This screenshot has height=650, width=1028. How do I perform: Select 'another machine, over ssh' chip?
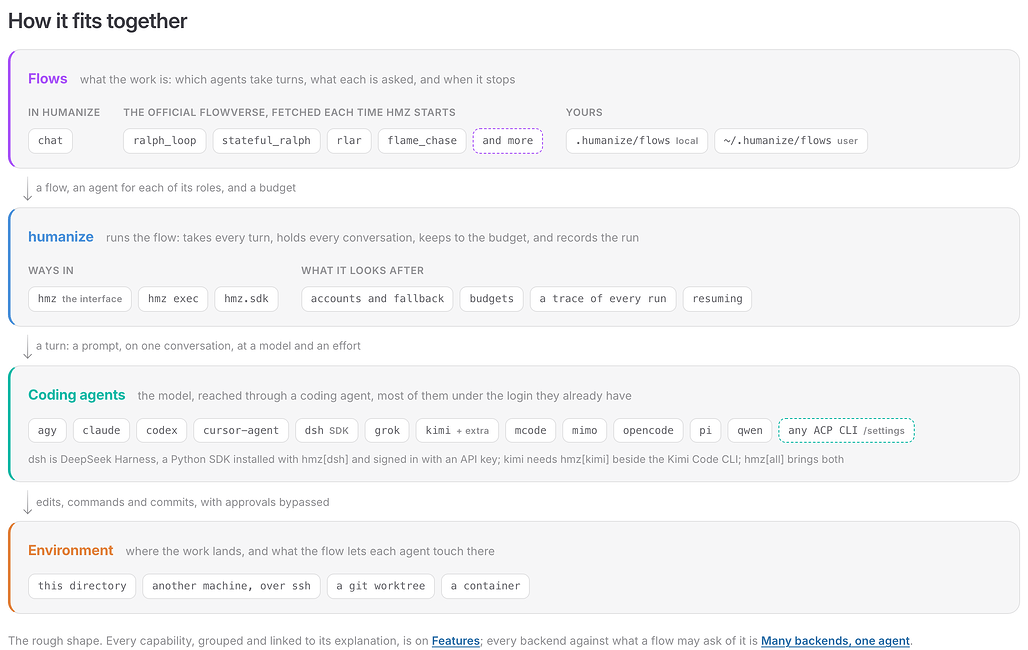231,586
